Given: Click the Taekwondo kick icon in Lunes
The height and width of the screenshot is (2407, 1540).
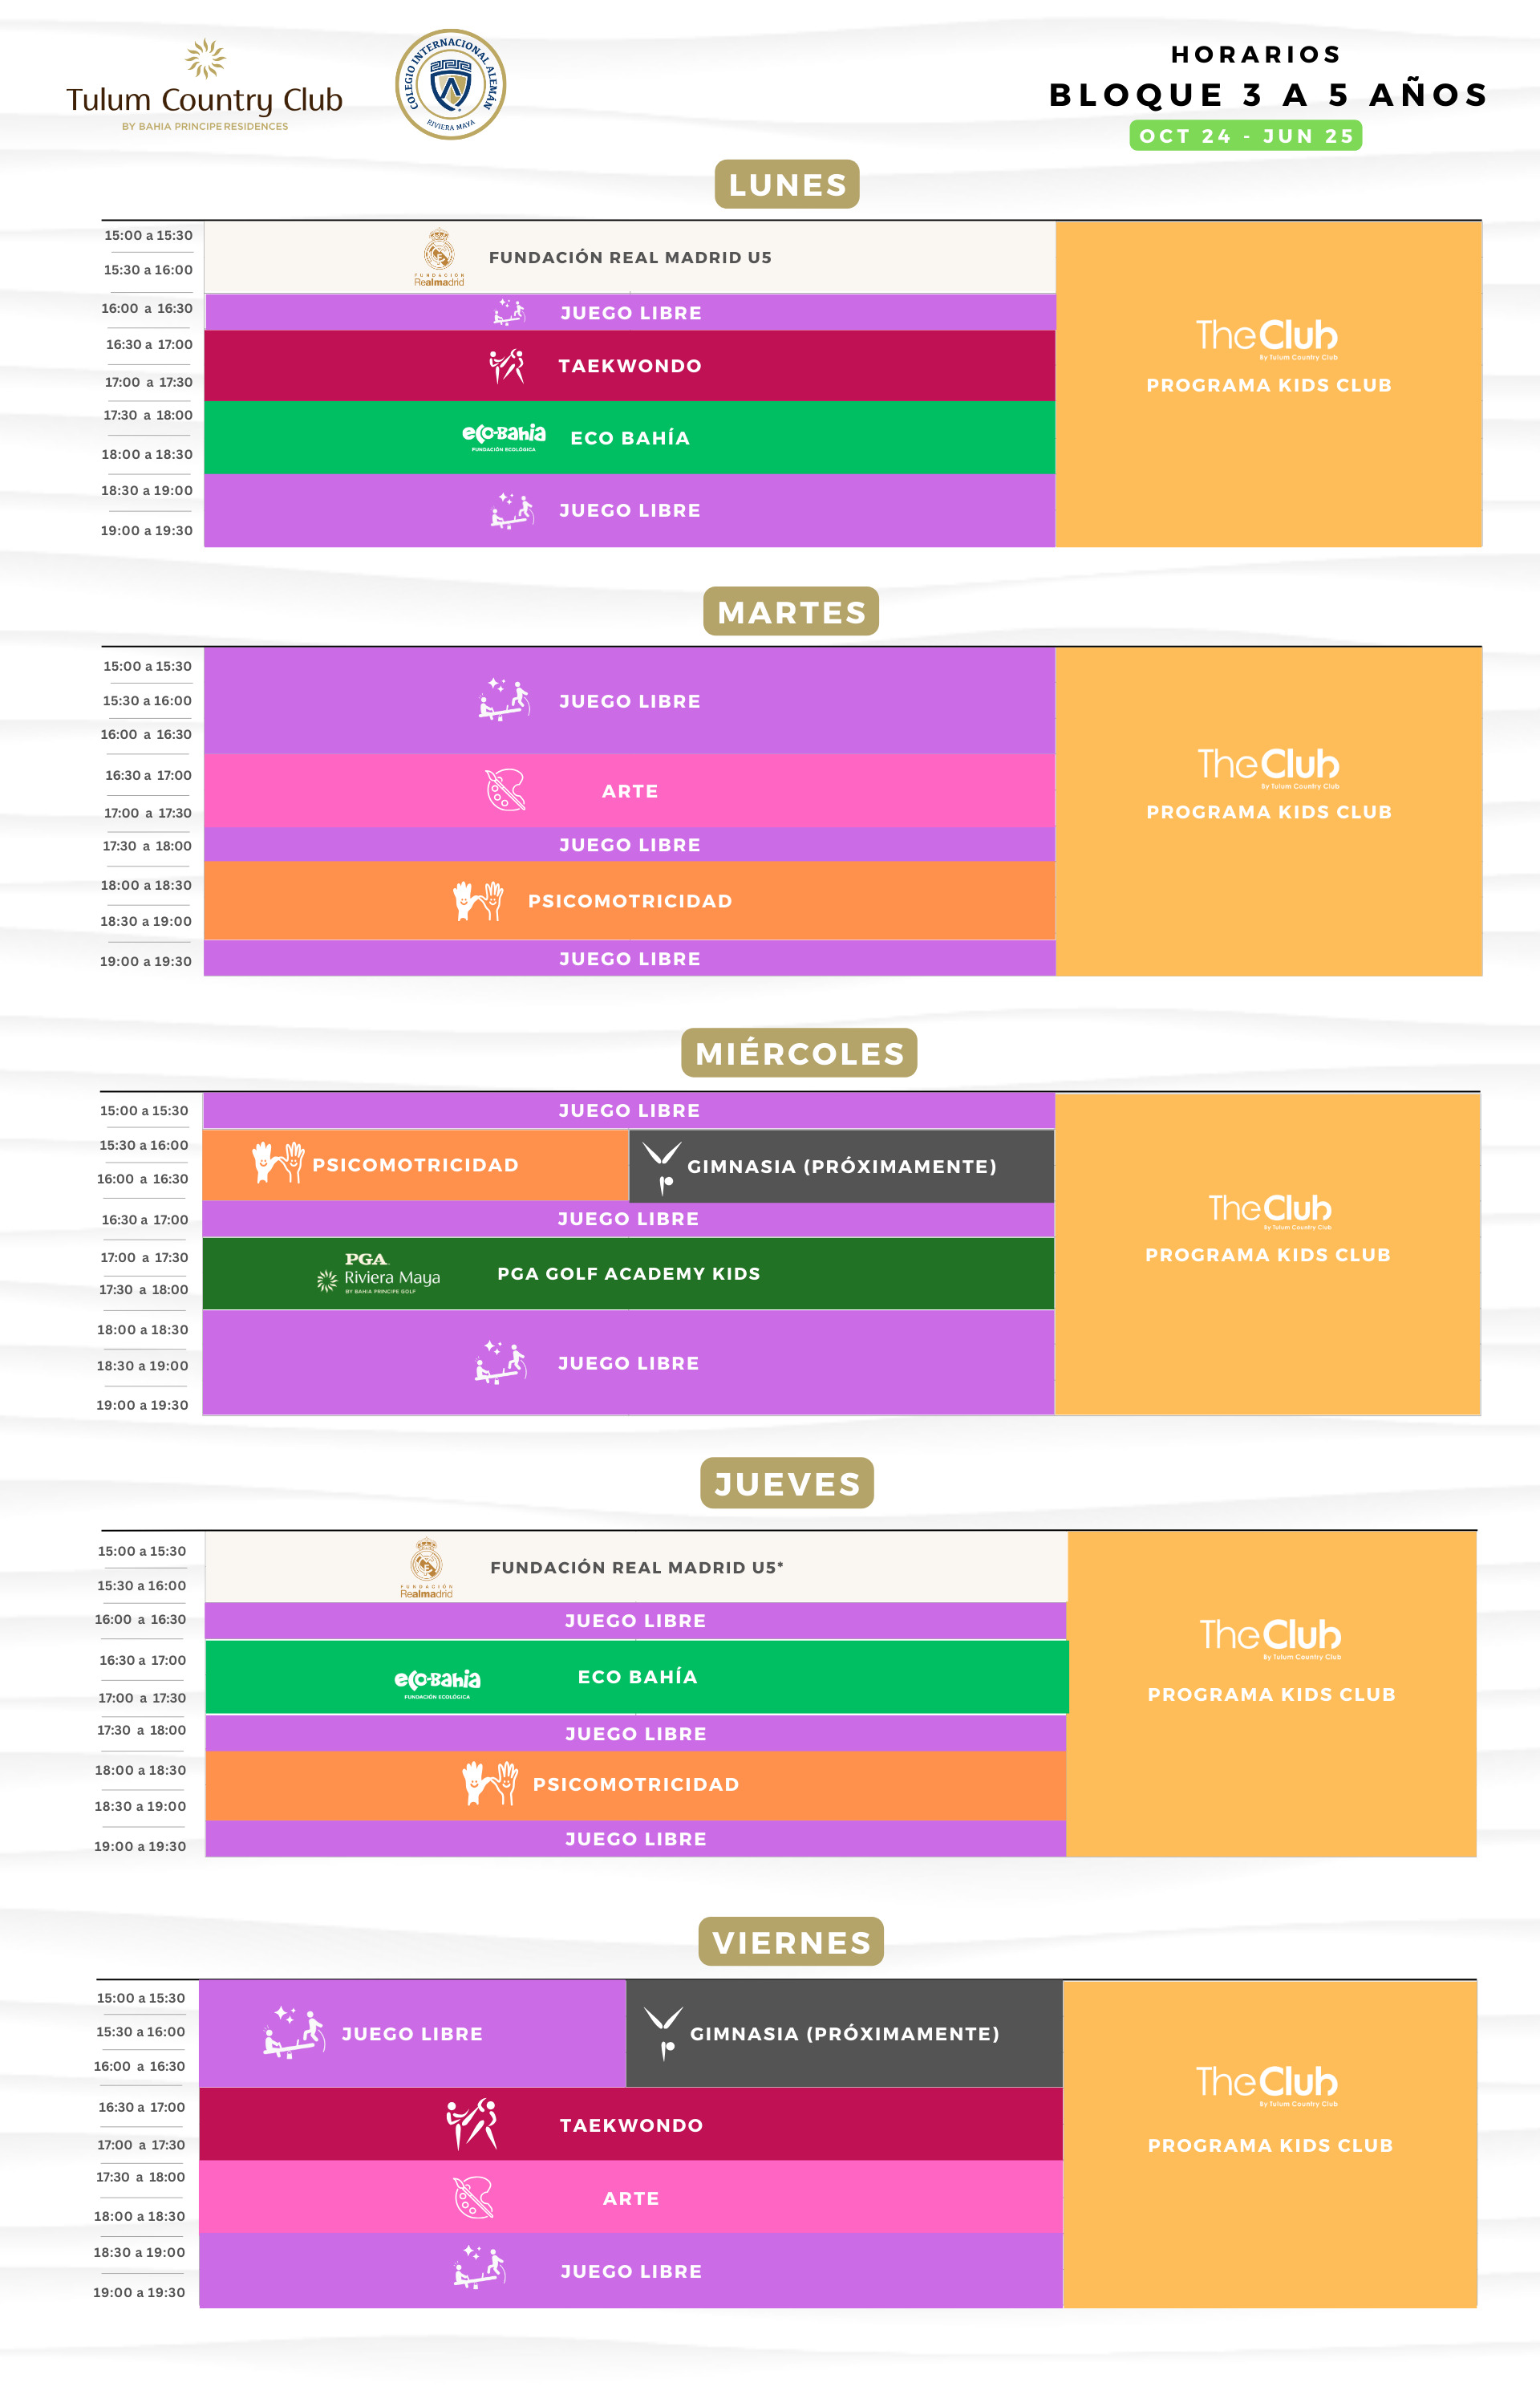Looking at the screenshot, I should click(507, 366).
